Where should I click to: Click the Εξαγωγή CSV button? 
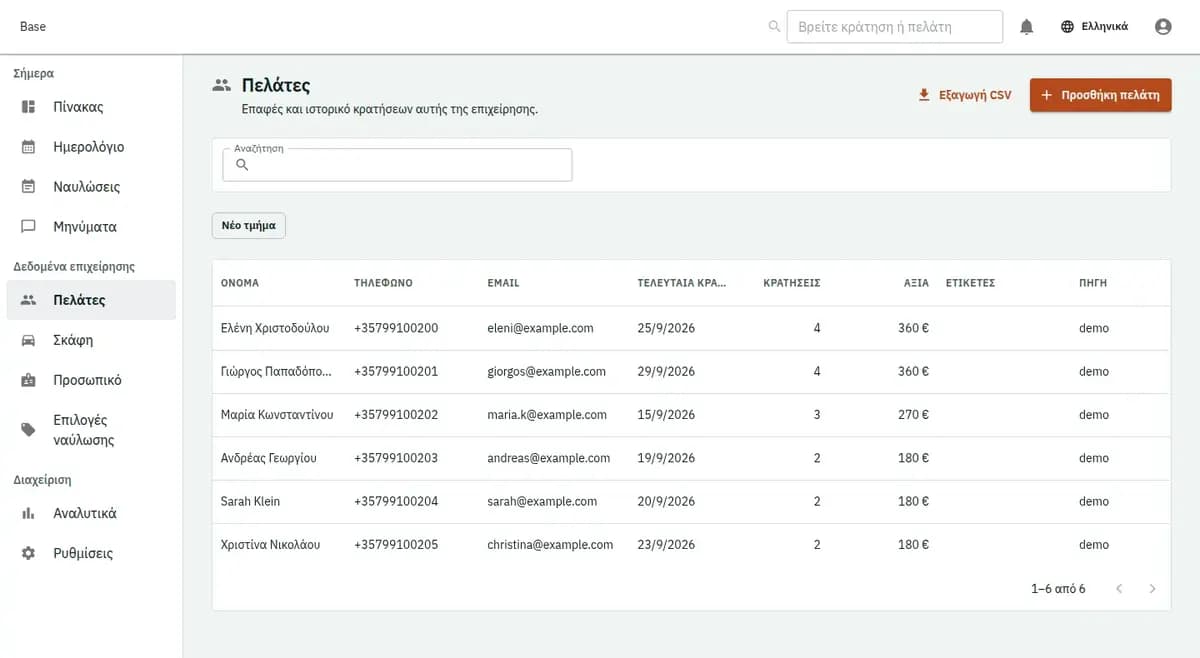(x=965, y=95)
